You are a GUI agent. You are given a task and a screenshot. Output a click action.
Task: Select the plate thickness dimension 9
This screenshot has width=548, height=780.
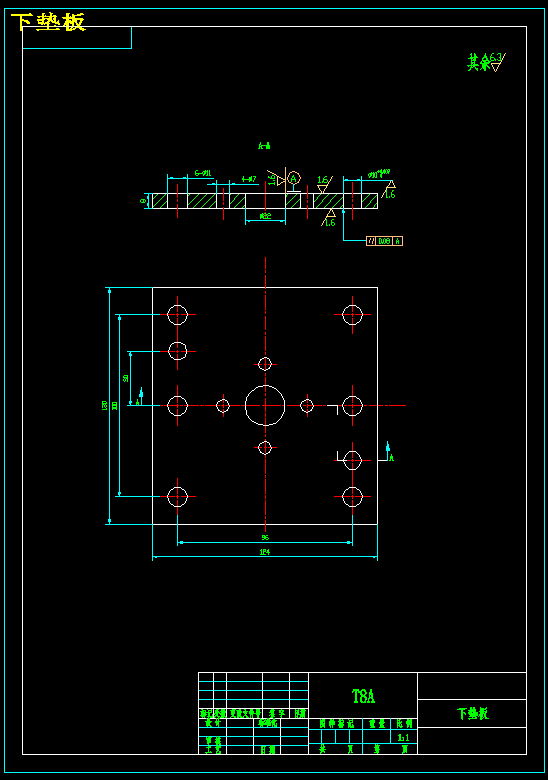(x=143, y=201)
